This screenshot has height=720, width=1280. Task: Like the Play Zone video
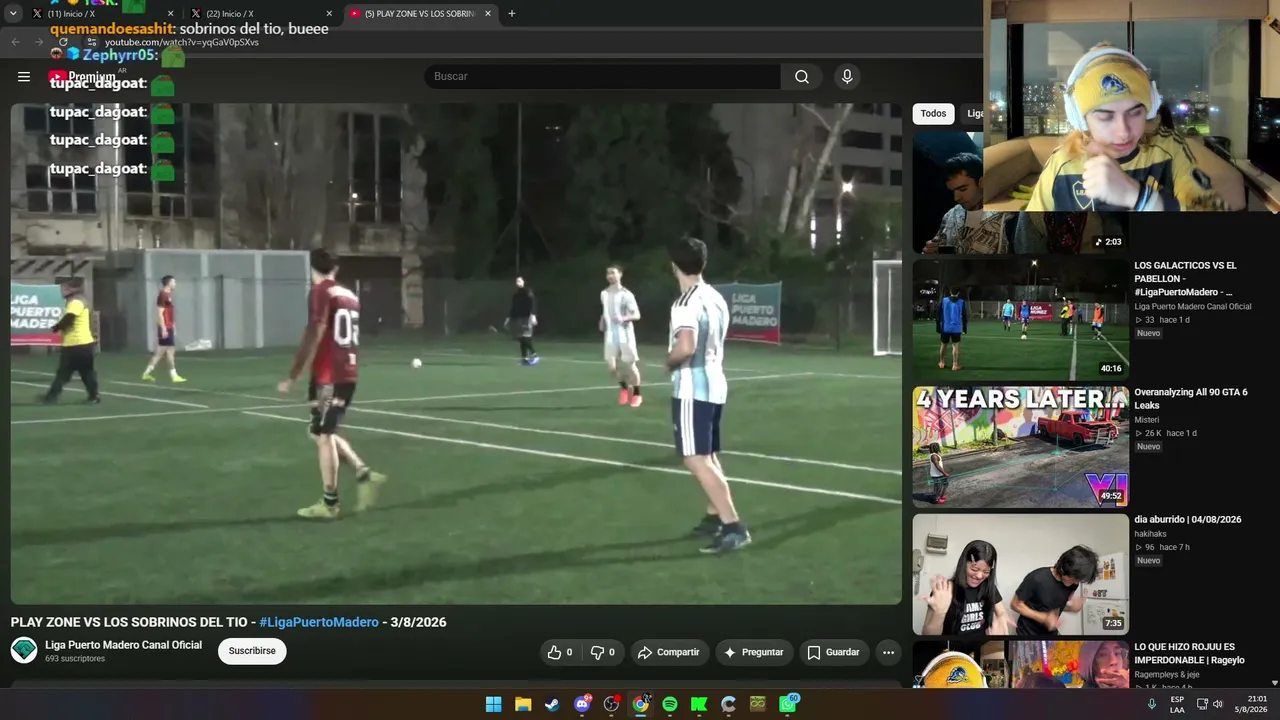[x=559, y=652]
